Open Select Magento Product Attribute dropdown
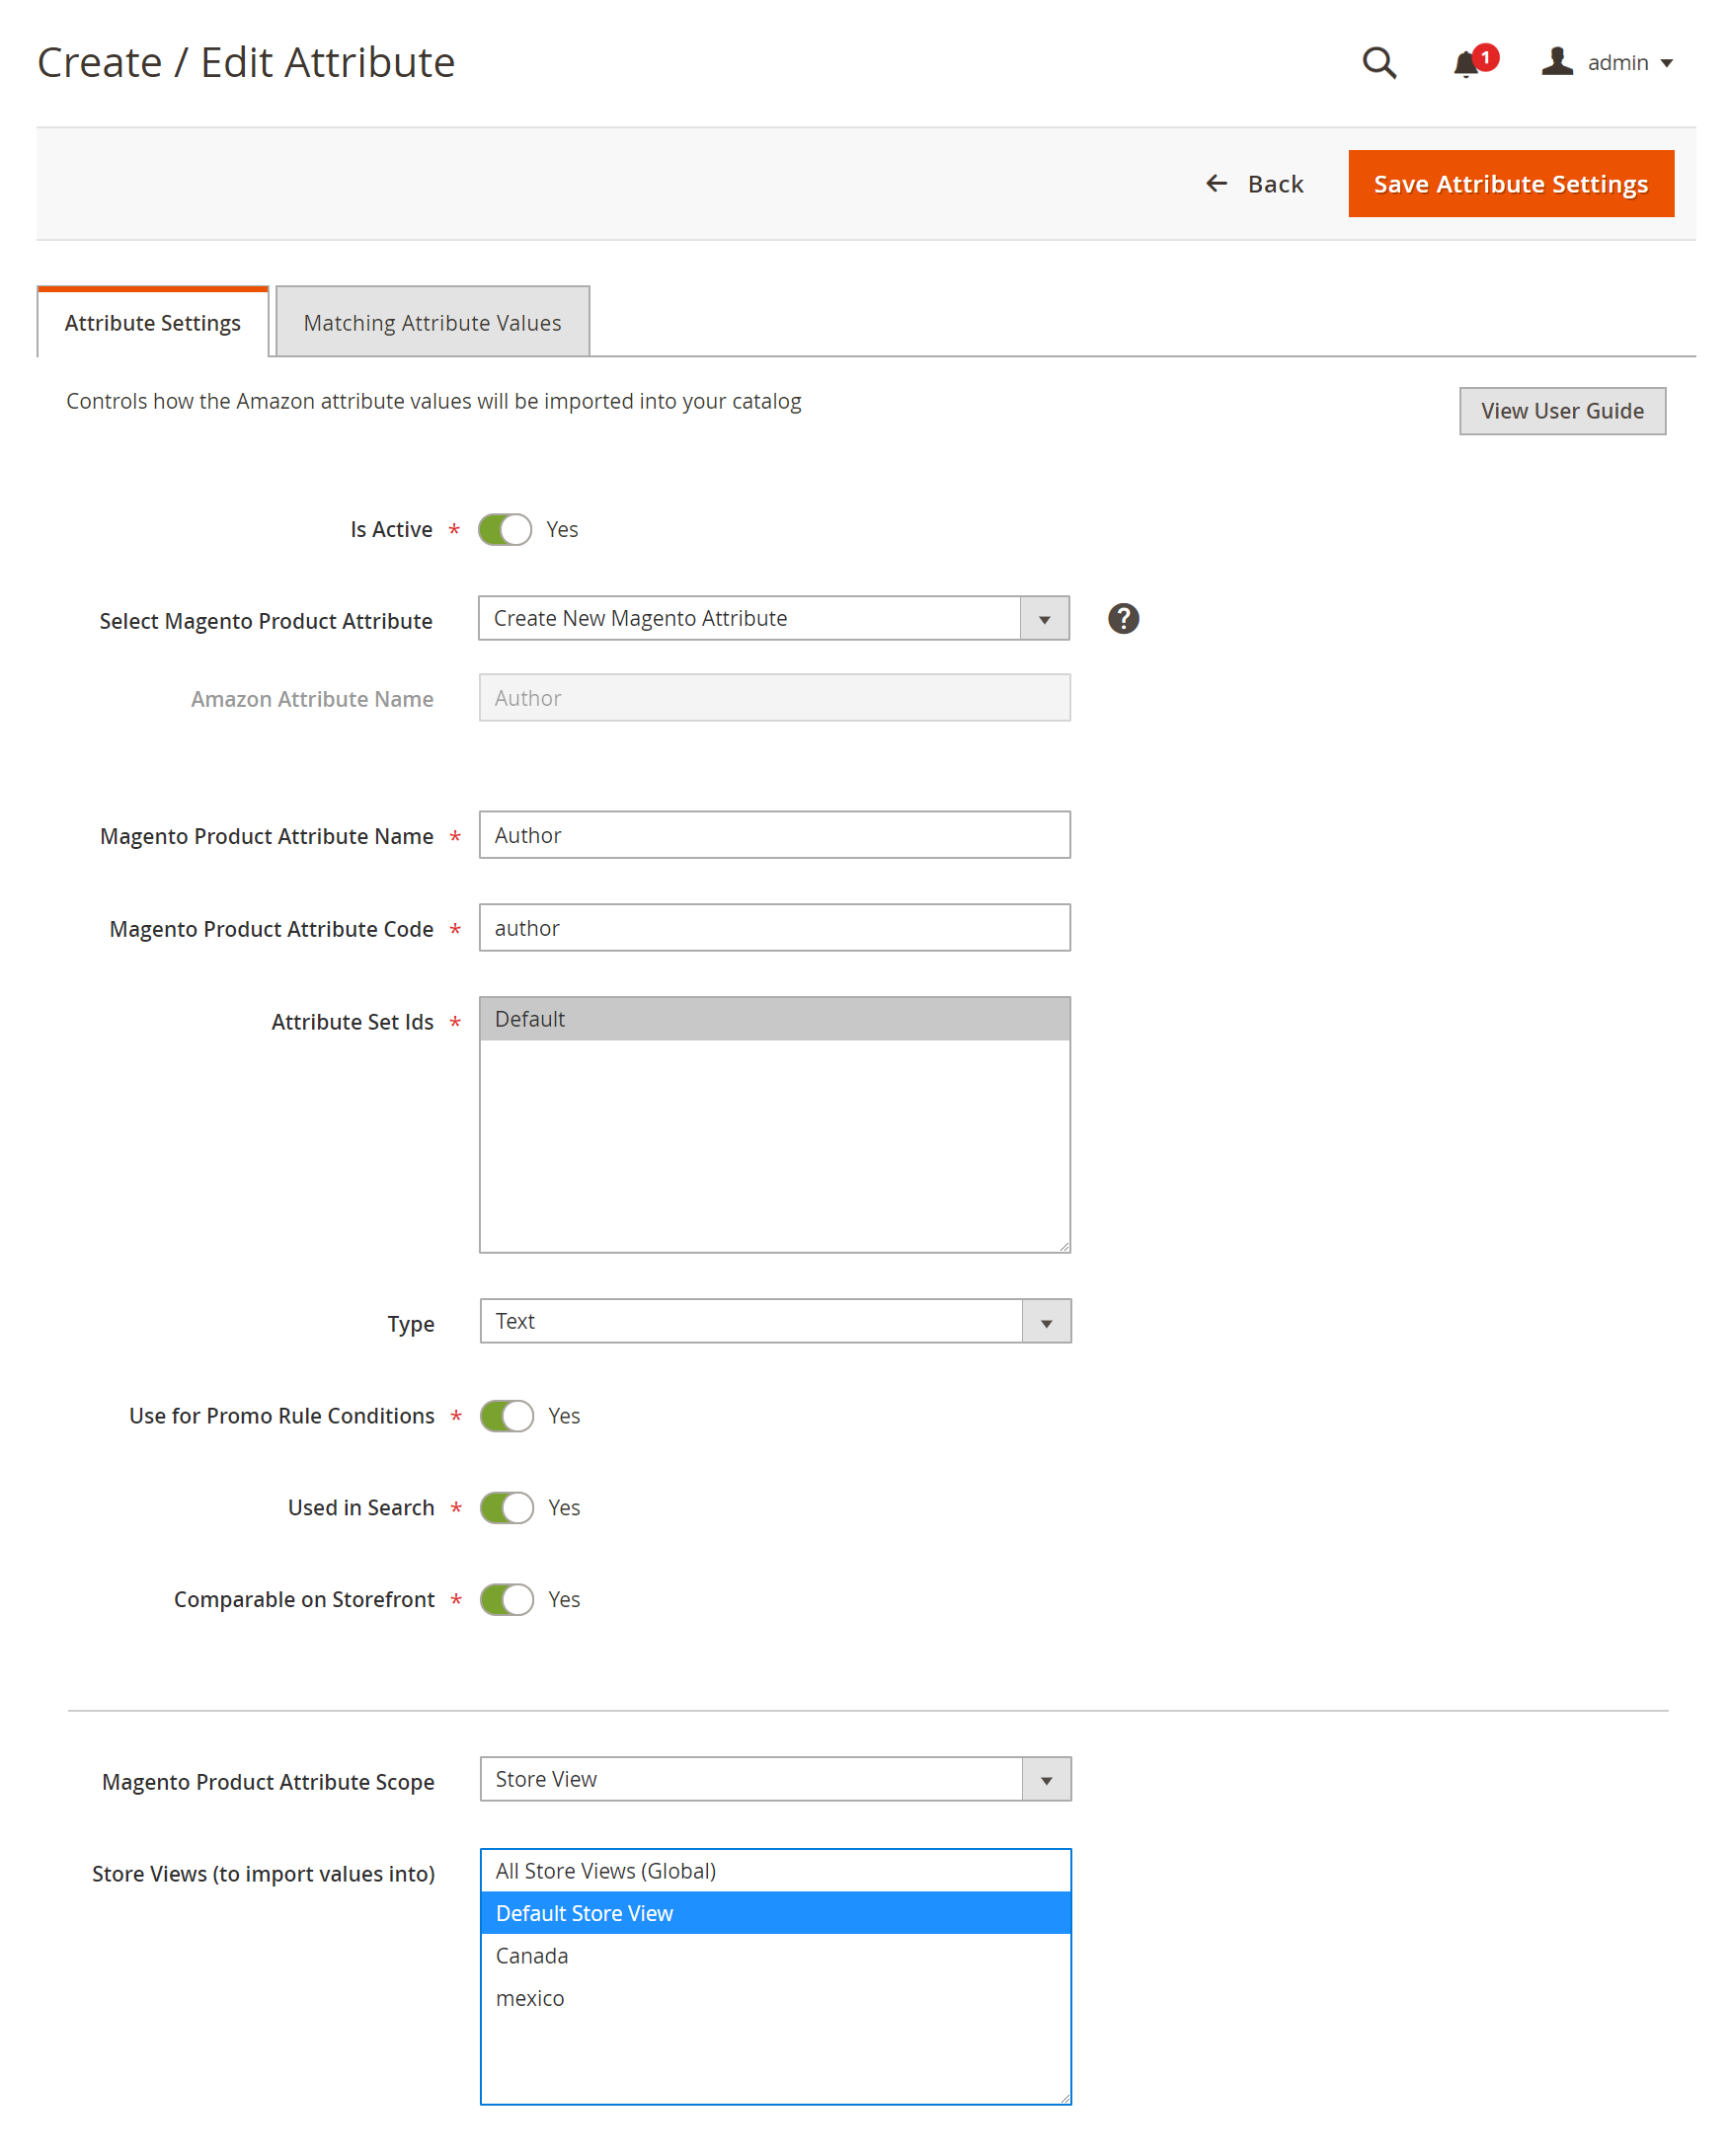1731x2156 pixels. [x=773, y=618]
